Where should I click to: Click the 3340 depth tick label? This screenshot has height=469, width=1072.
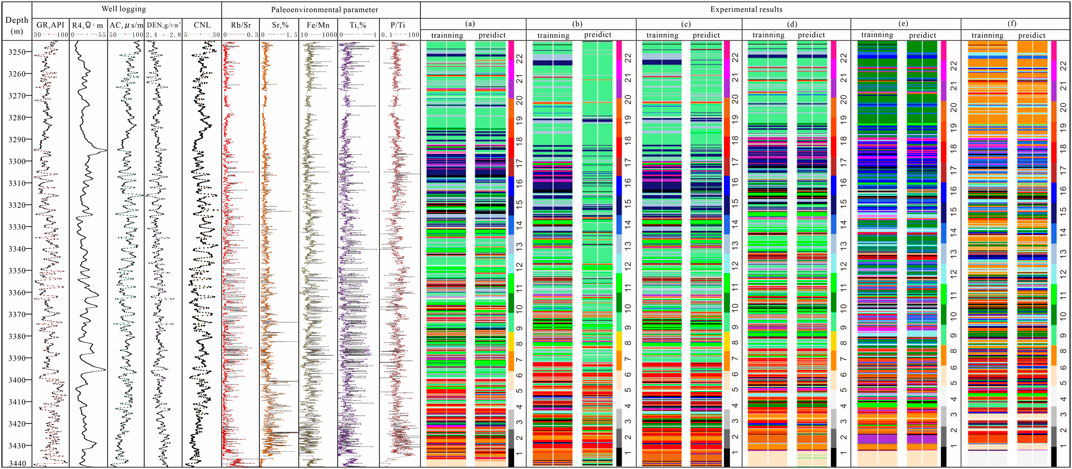15,249
